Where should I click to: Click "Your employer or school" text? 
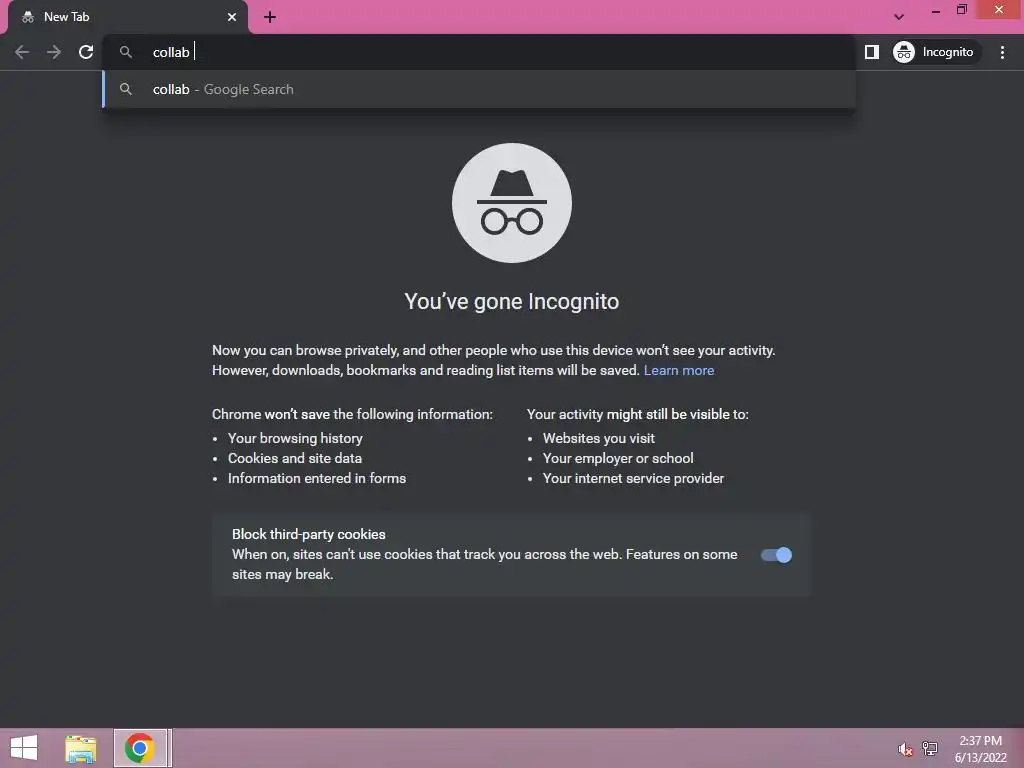618,458
